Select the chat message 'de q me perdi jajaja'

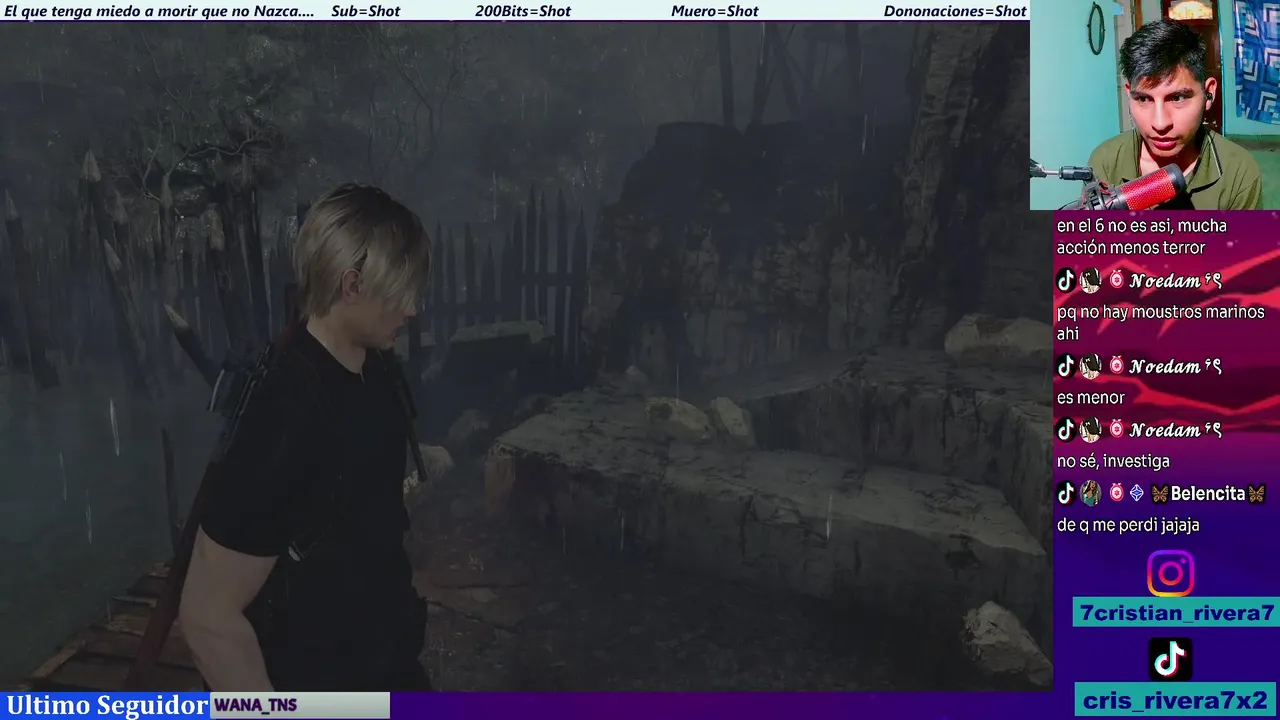click(x=1128, y=525)
